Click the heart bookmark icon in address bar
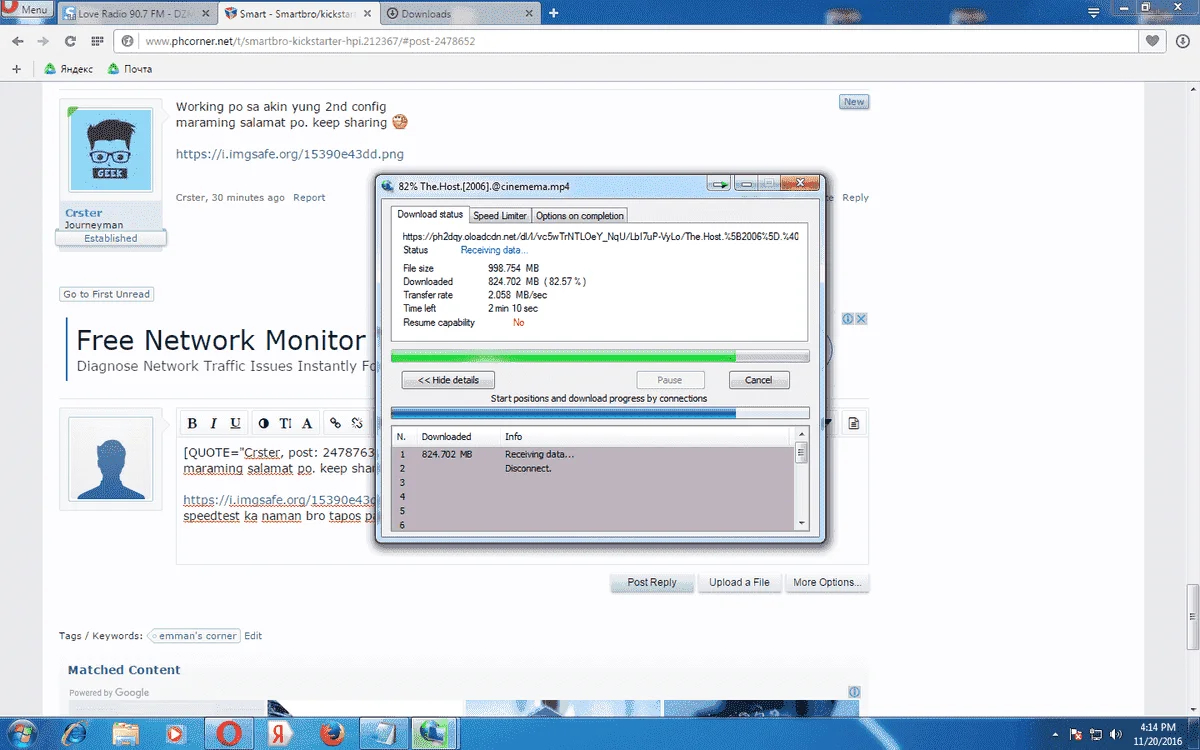Screen dimensions: 1200x750 tap(1153, 41)
